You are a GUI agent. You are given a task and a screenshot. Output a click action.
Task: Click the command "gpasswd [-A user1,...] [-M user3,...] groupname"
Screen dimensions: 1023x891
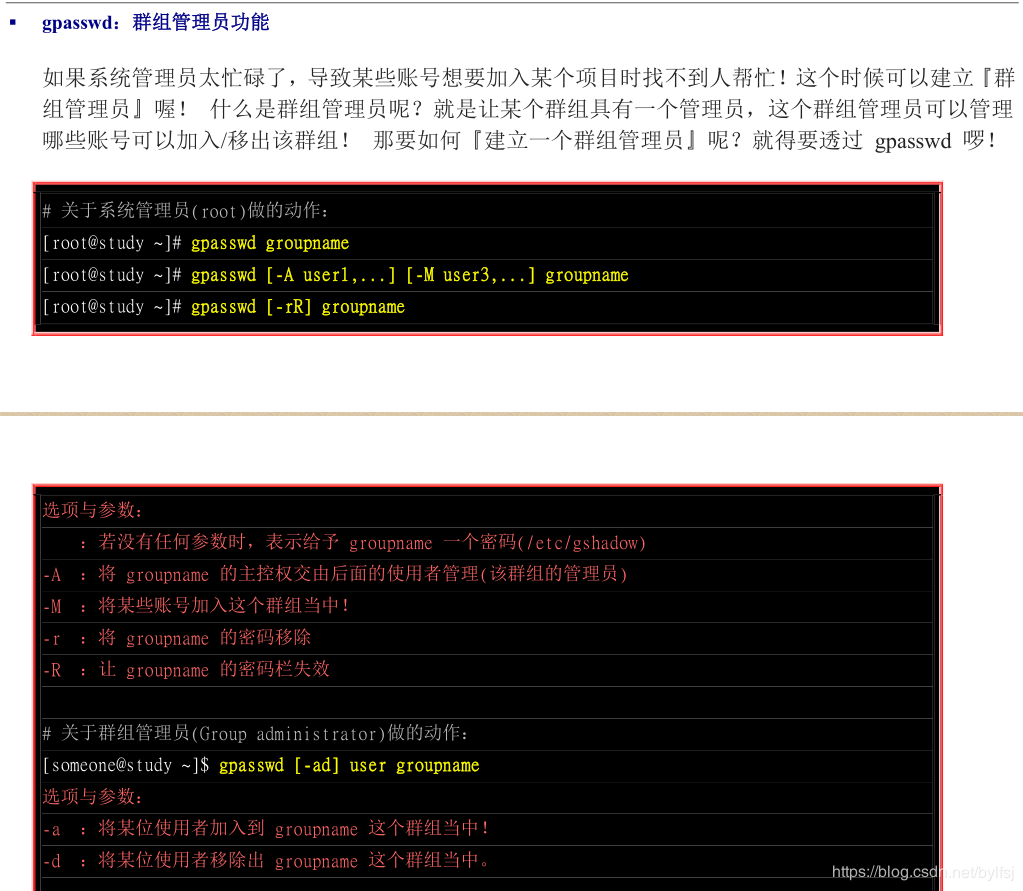pyautogui.click(x=410, y=275)
